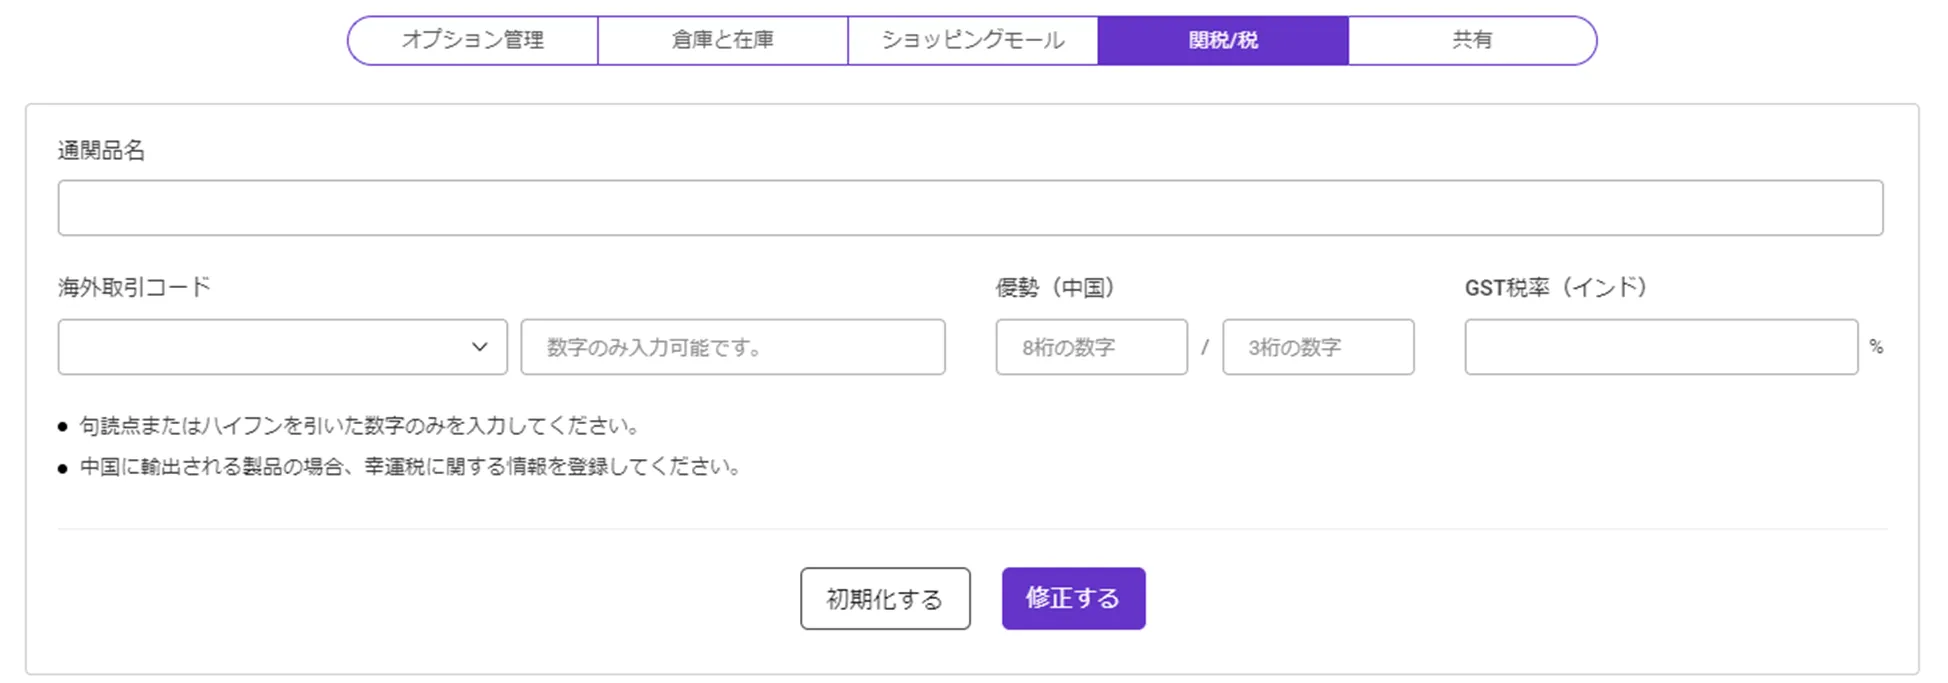Click the 通関品名 label
The width and height of the screenshot is (1948, 683).
tap(101, 151)
